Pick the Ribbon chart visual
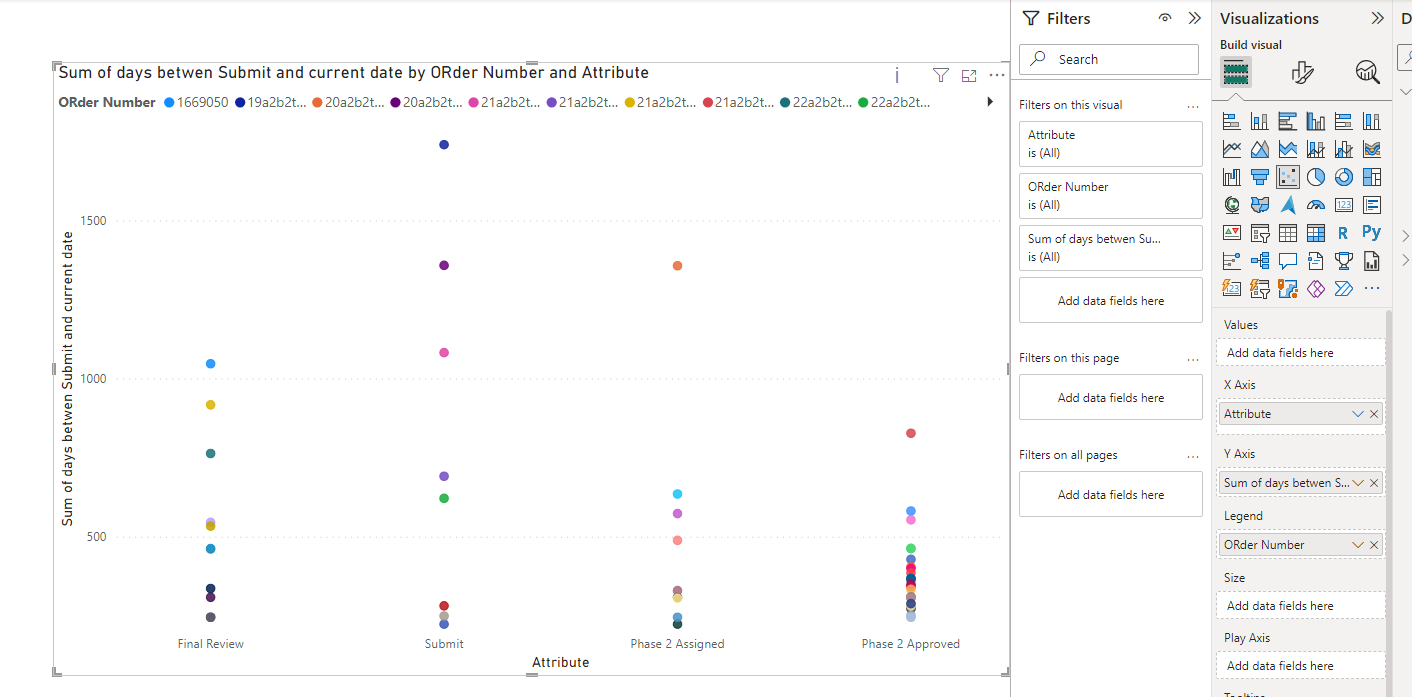The image size is (1412, 697). (x=1372, y=149)
